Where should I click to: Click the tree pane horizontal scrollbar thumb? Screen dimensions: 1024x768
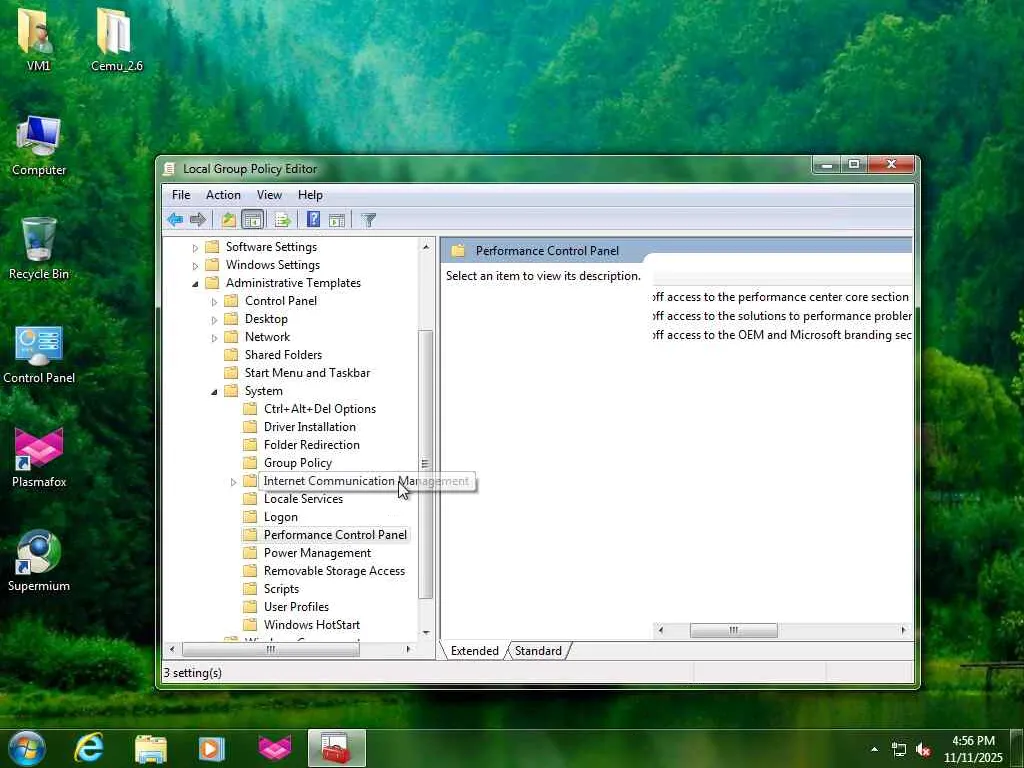[x=270, y=649]
